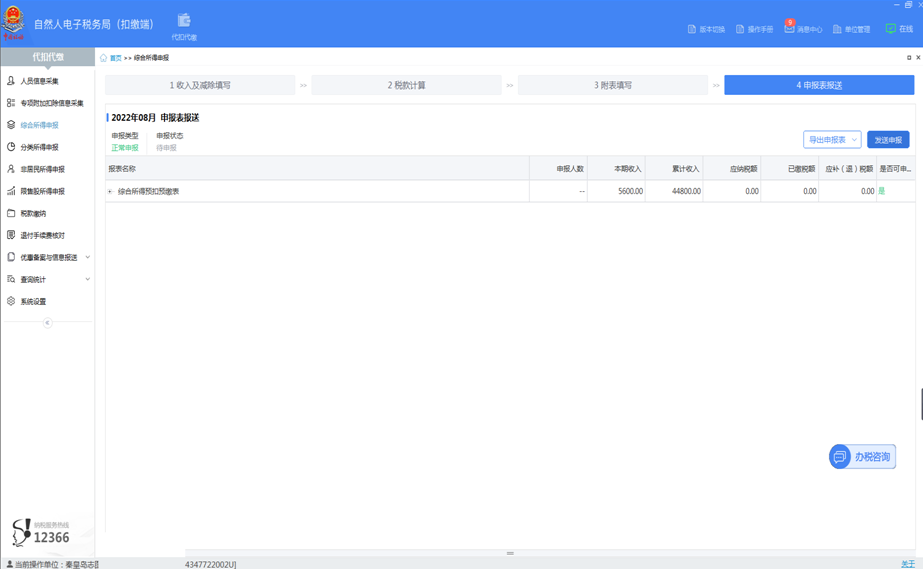The height and width of the screenshot is (569, 923).
Task: Open the 代扣代缴 module icon in header
Action: tap(184, 26)
